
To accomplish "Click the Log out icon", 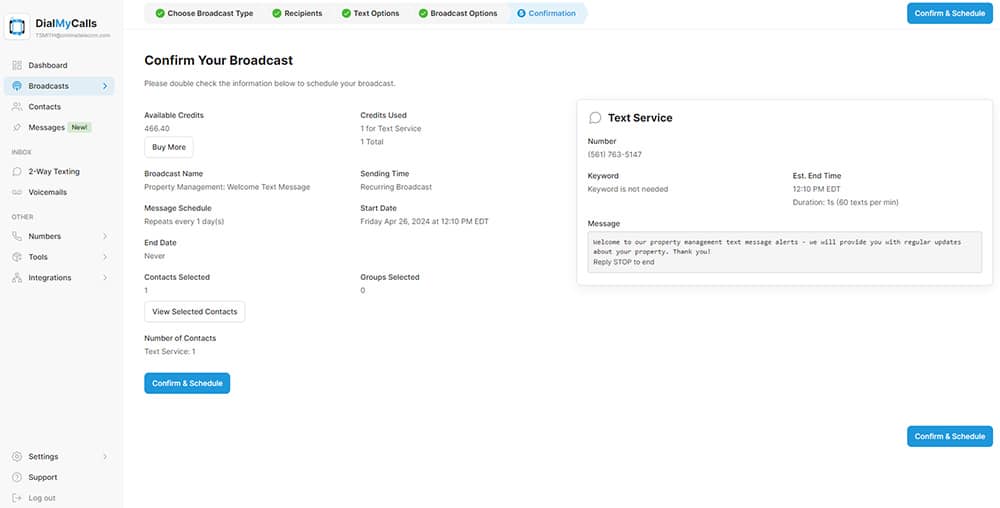I will click(17, 498).
